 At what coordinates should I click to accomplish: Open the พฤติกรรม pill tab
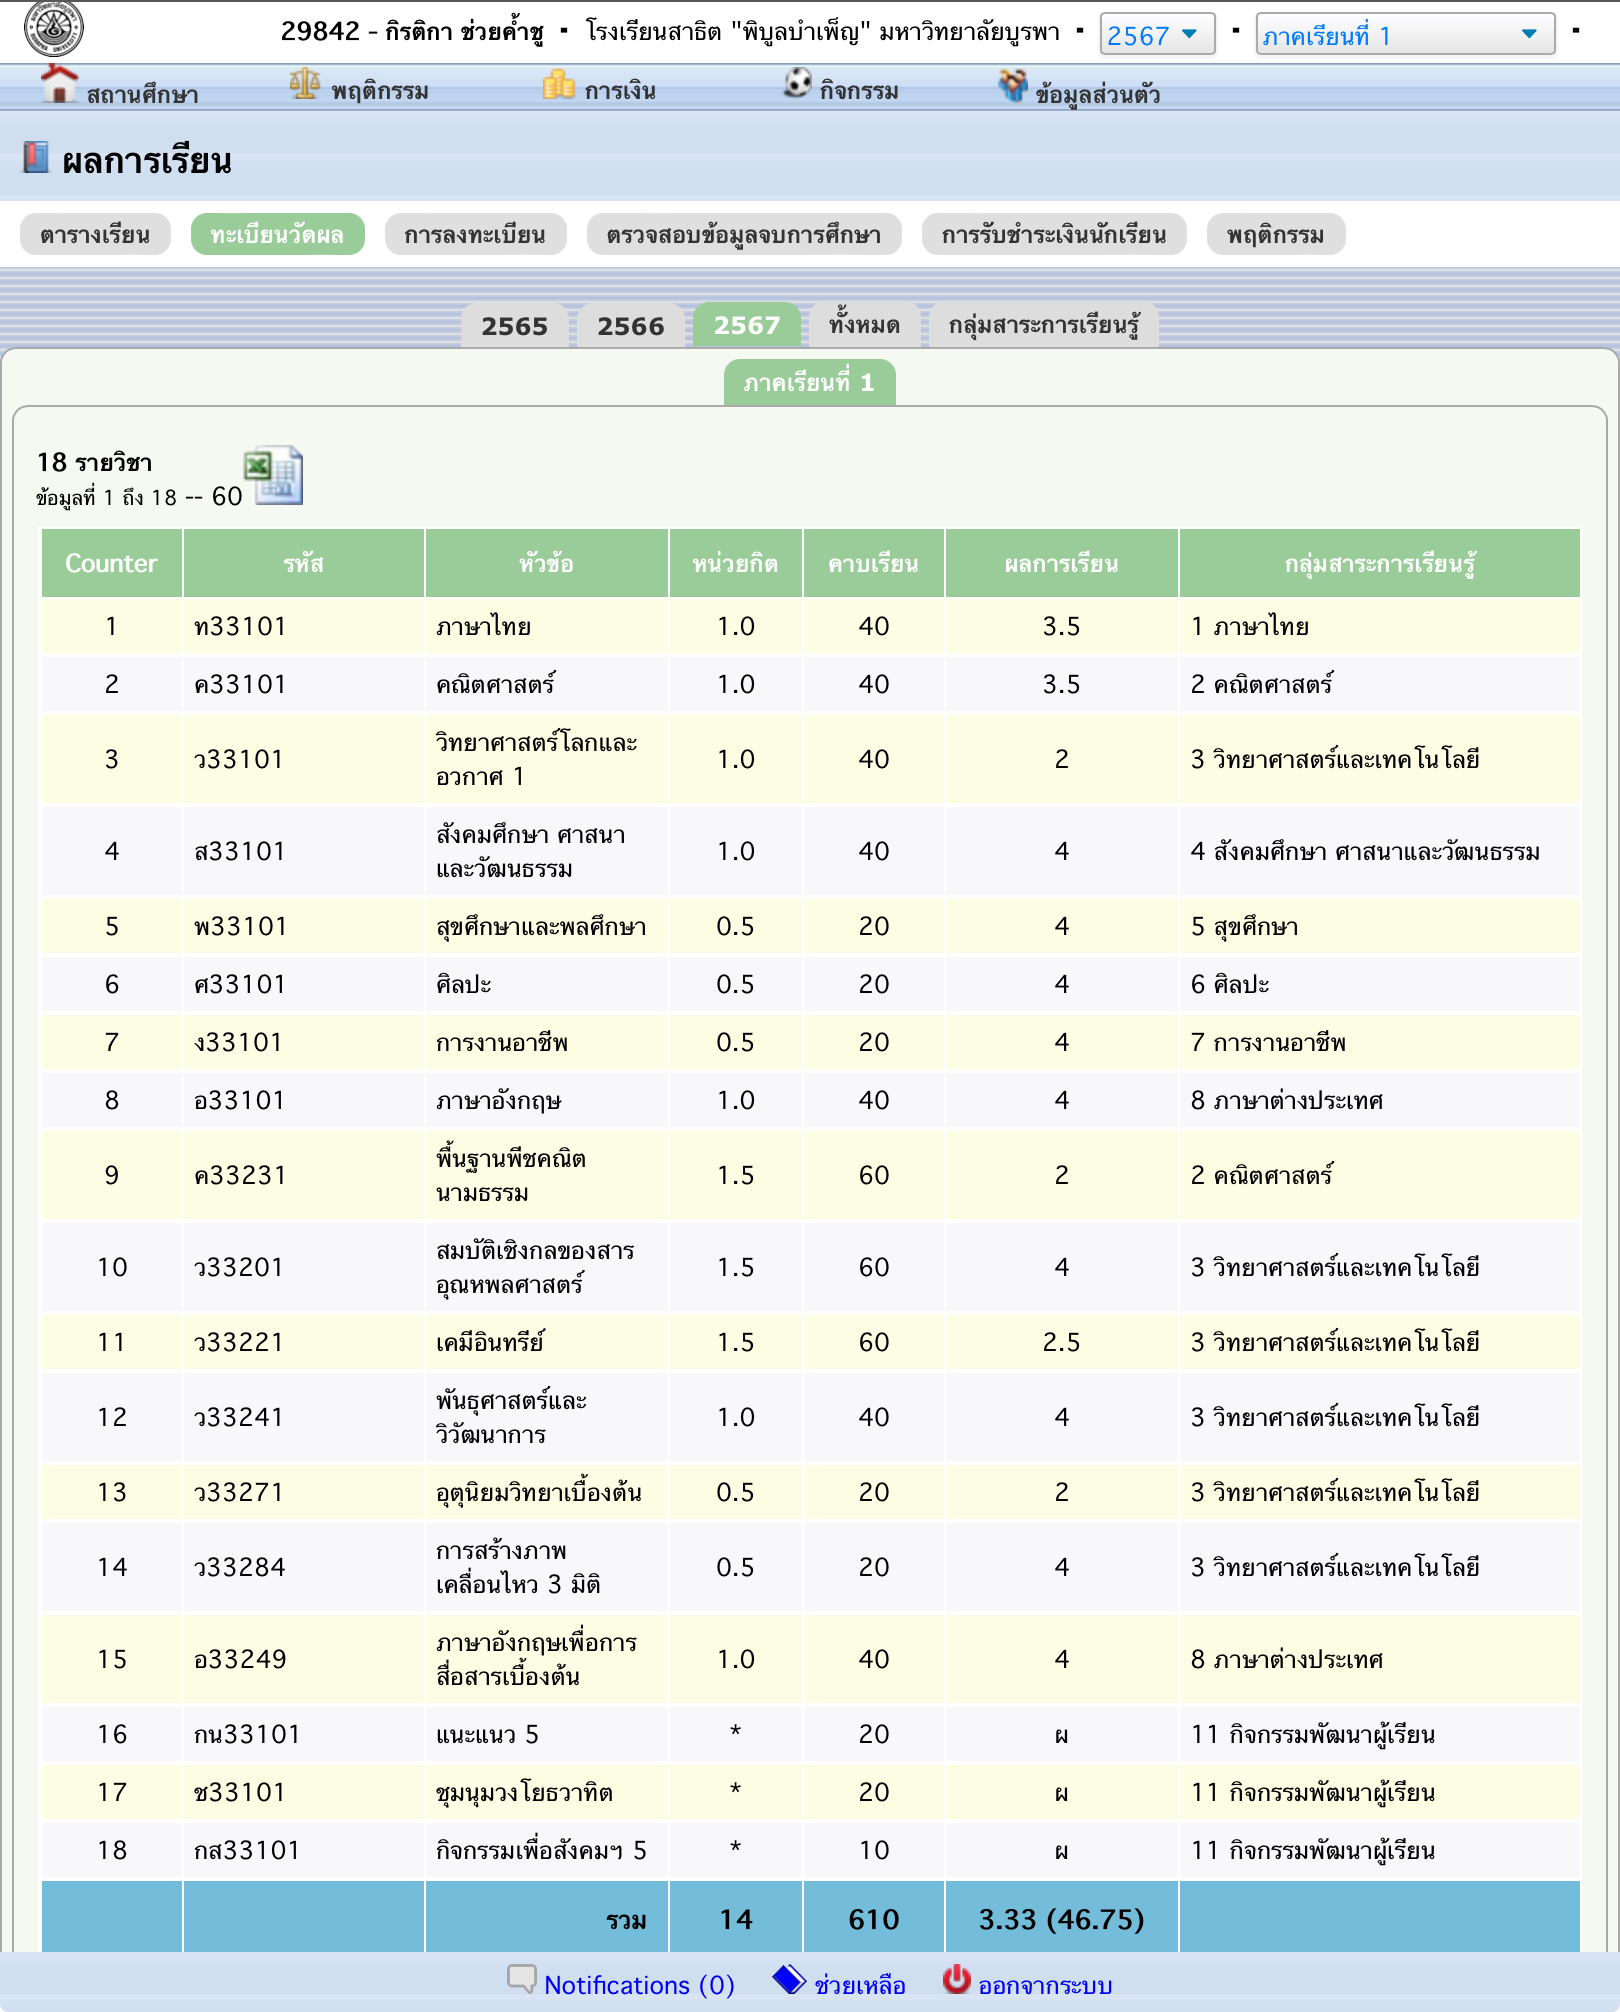tap(1276, 235)
